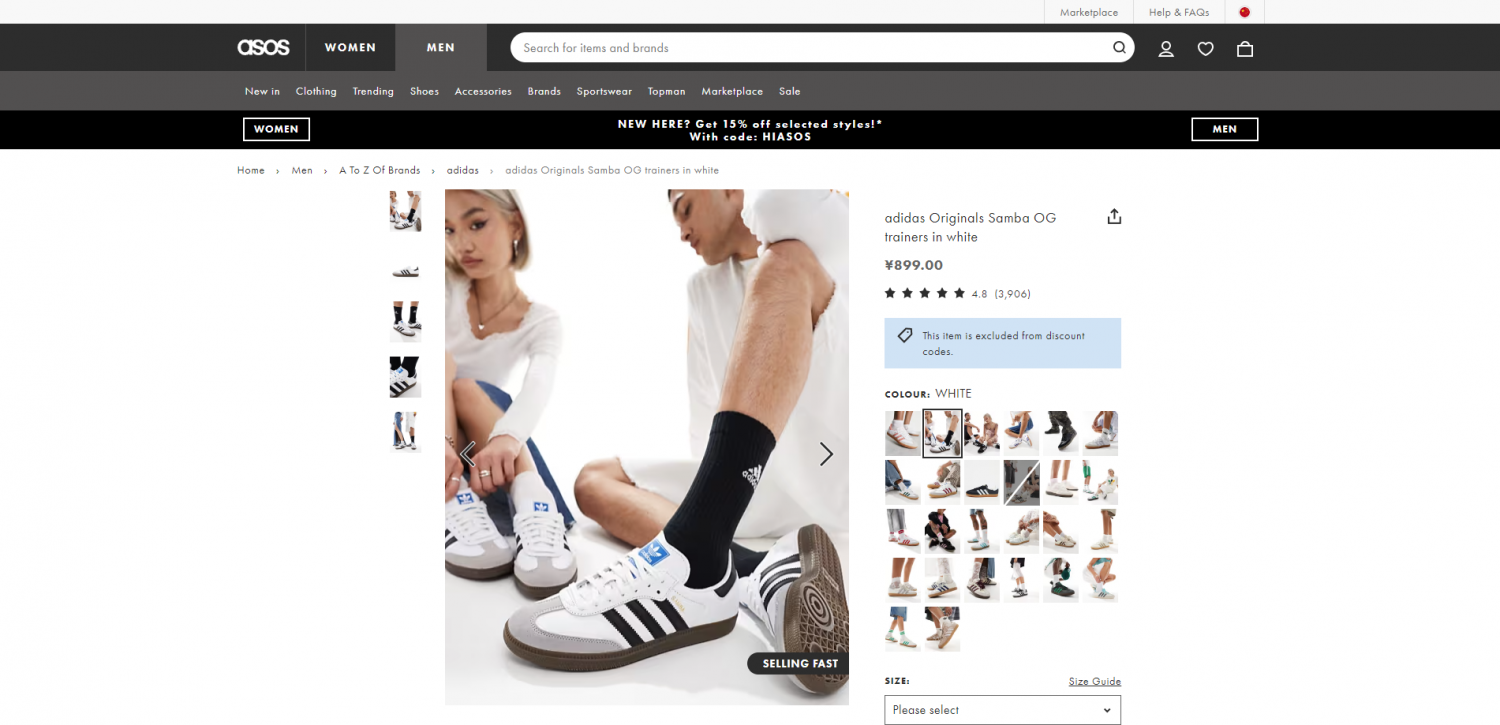Click the promo text with code HIASOS
The width and height of the screenshot is (1500, 725).
[750, 130]
